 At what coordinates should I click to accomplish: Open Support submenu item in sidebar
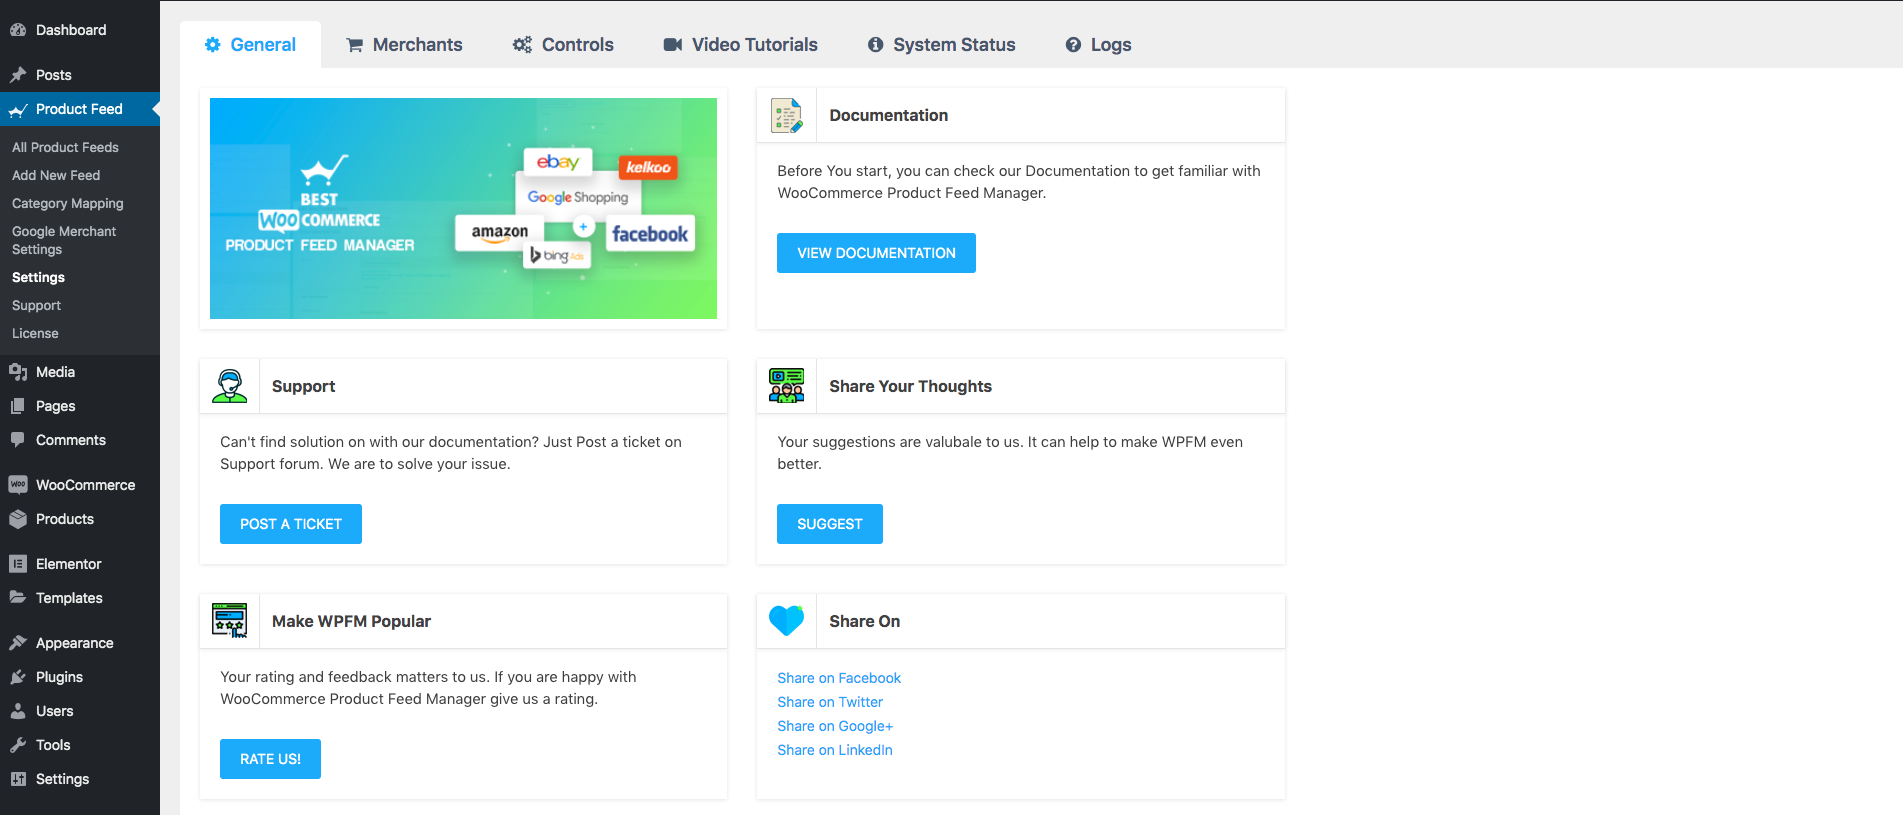[36, 305]
